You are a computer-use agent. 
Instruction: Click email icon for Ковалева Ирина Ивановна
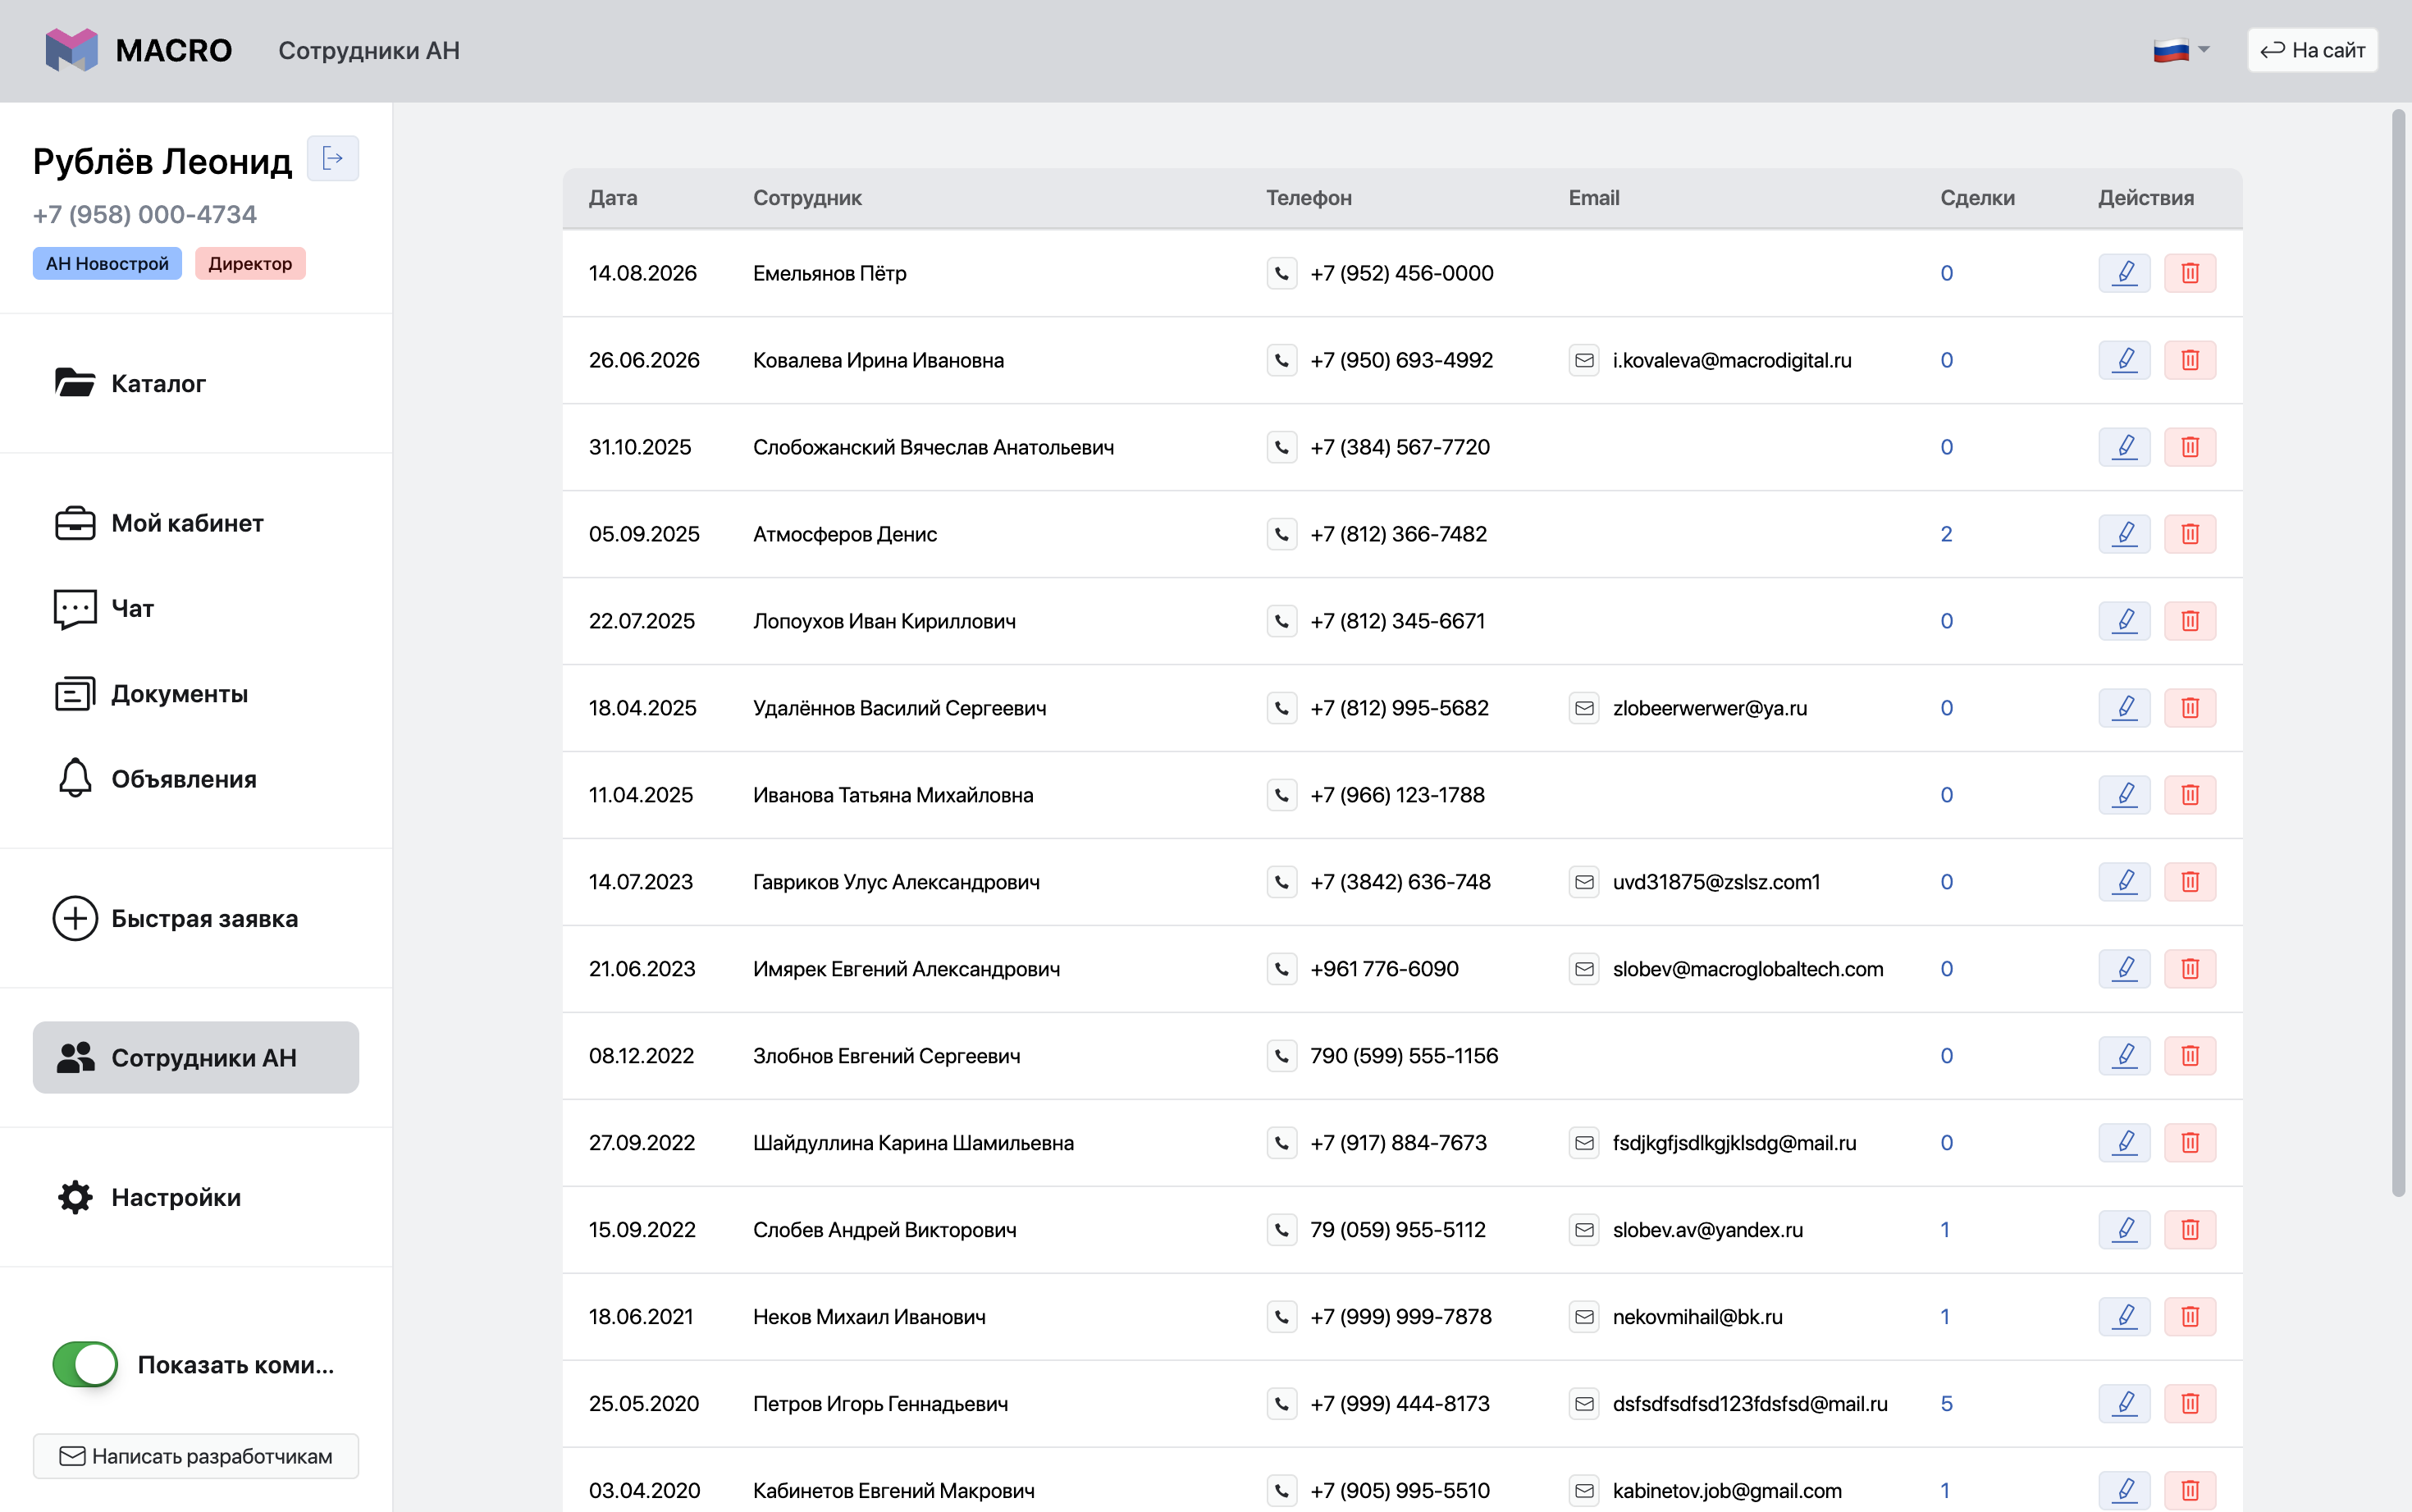click(x=1584, y=360)
